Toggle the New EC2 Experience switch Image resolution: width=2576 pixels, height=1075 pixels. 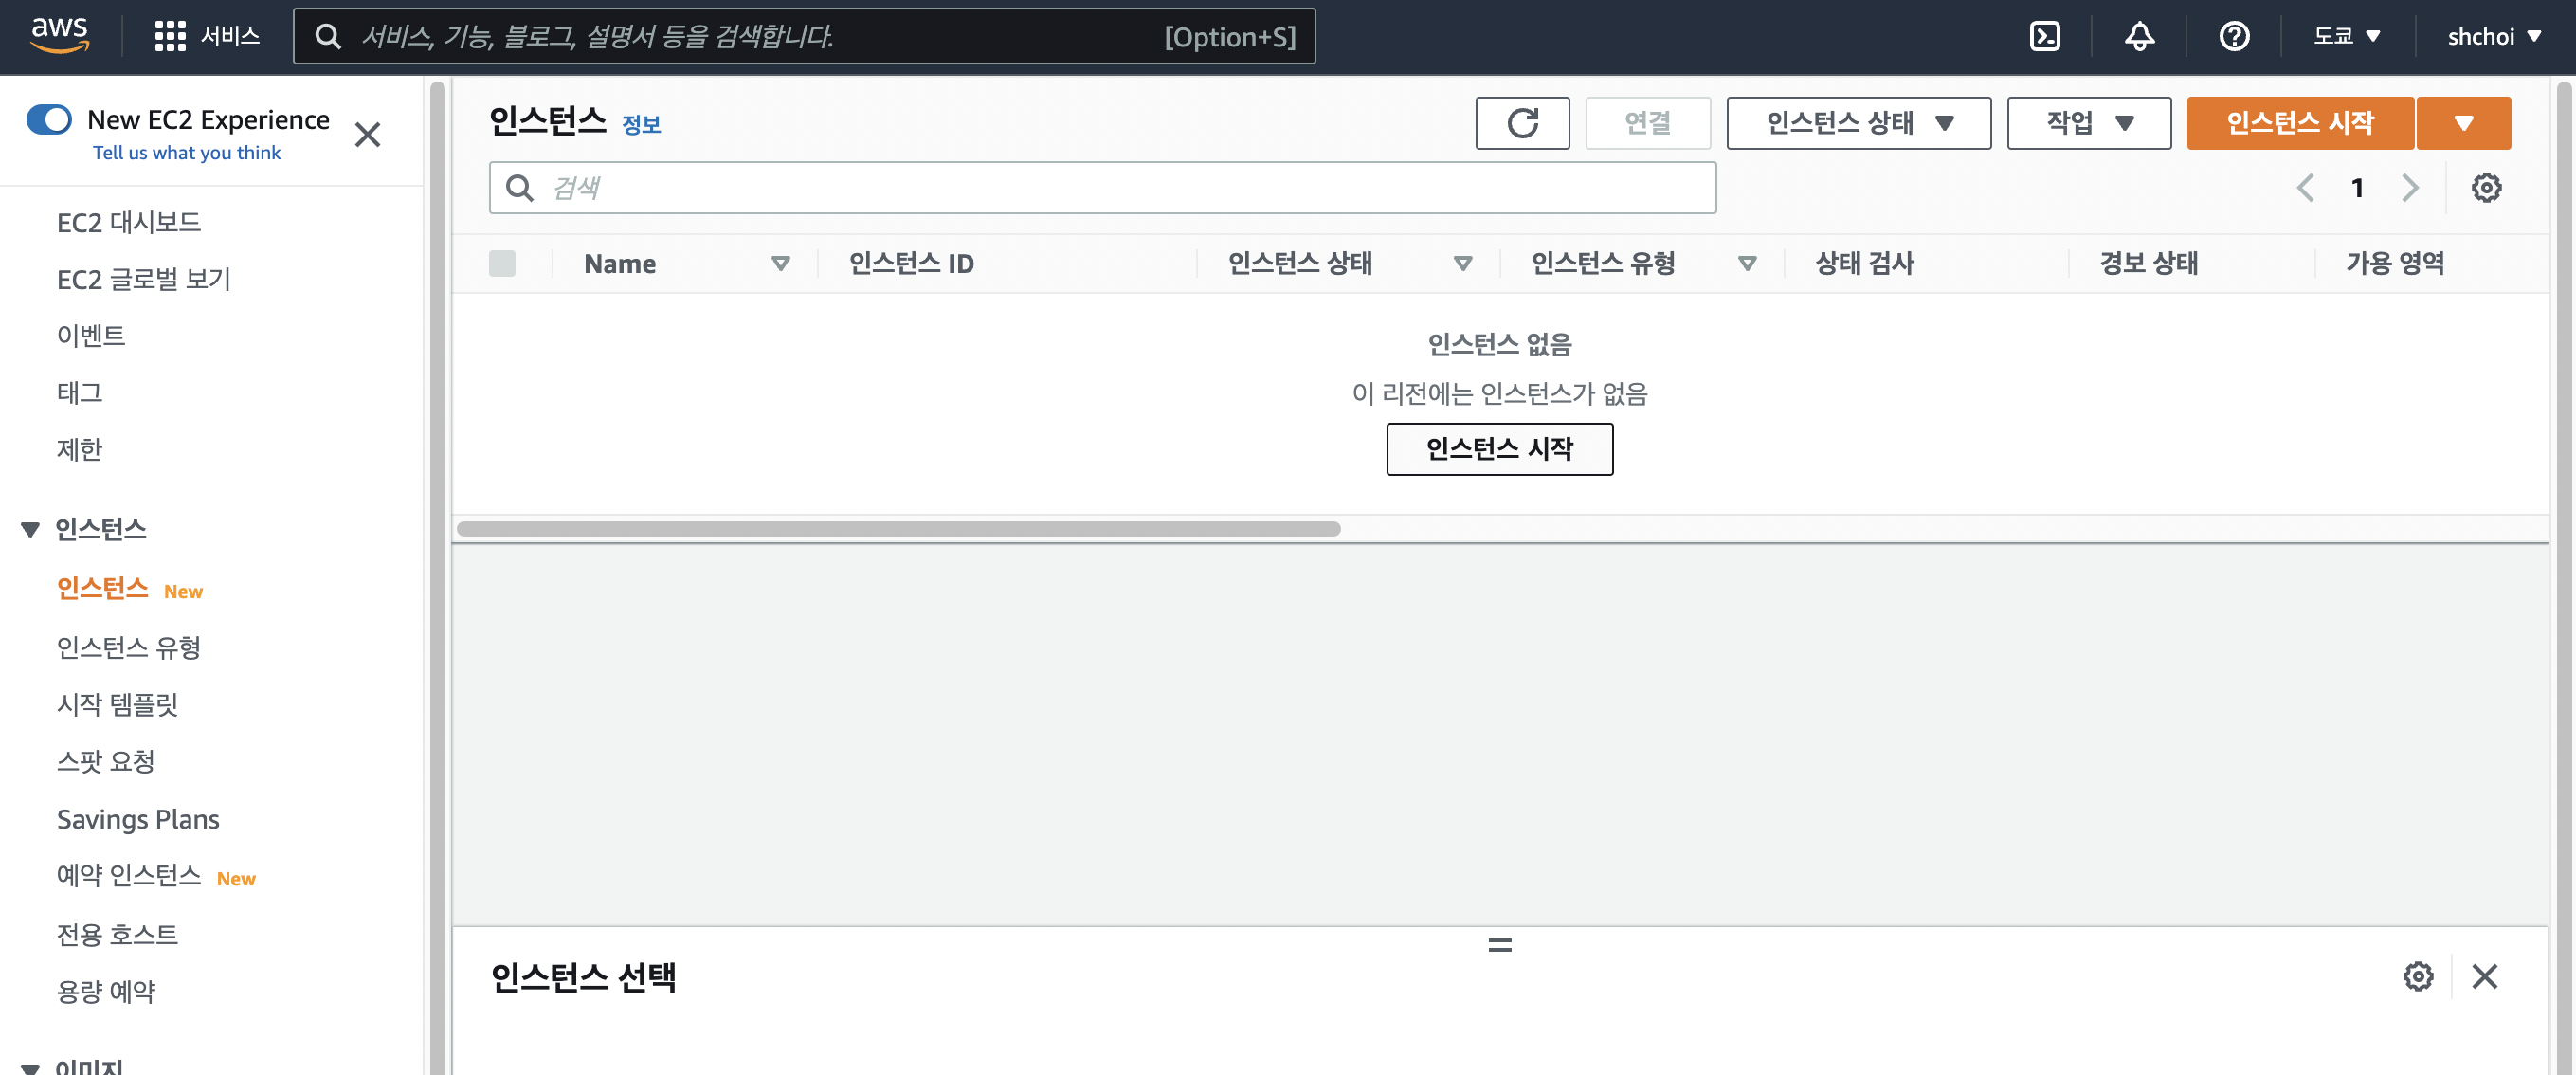tap(49, 119)
